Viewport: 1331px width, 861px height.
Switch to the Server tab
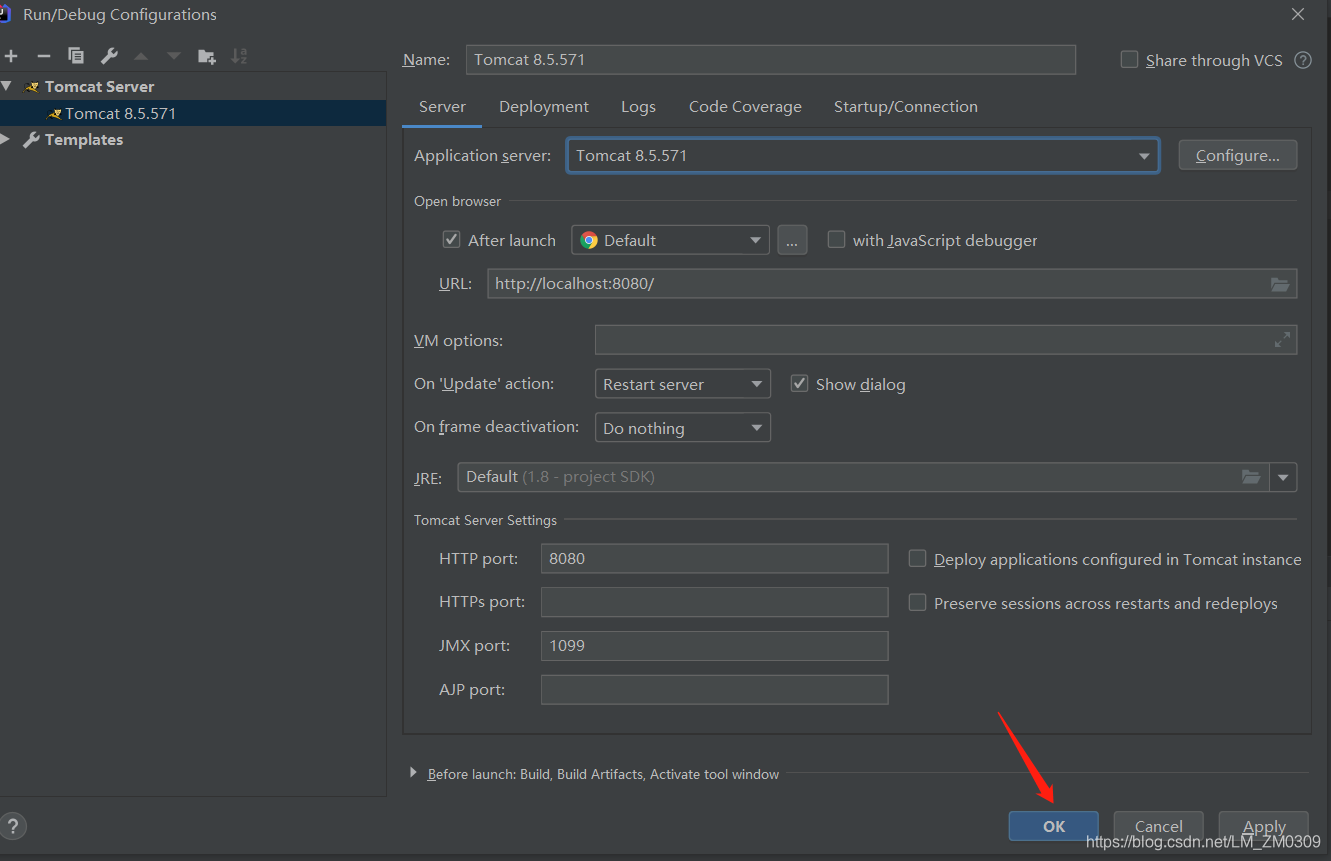coord(442,107)
